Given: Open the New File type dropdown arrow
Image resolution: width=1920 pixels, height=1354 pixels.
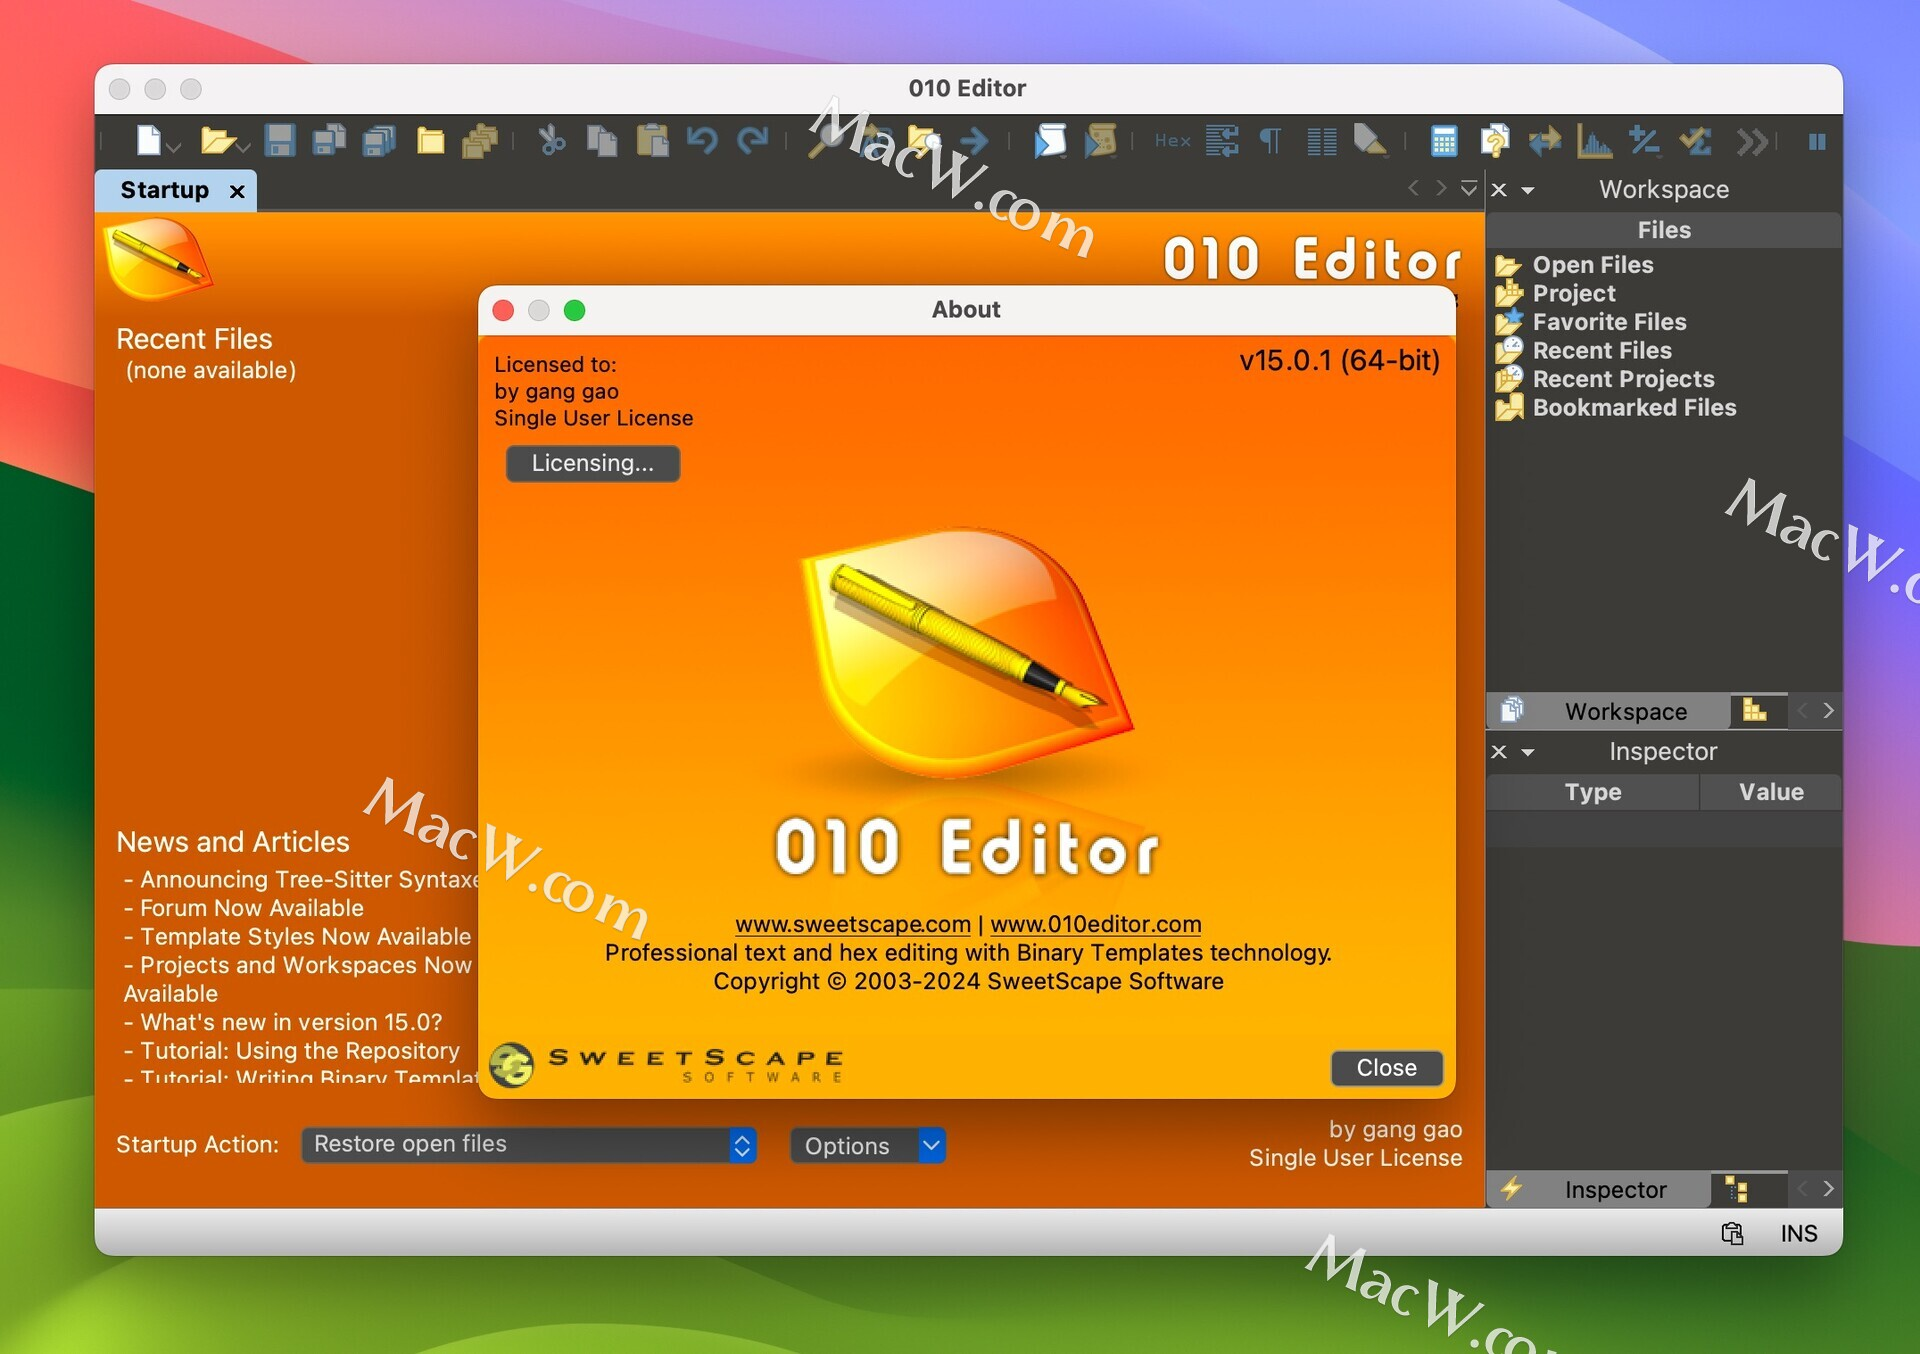Looking at the screenshot, I should [174, 148].
